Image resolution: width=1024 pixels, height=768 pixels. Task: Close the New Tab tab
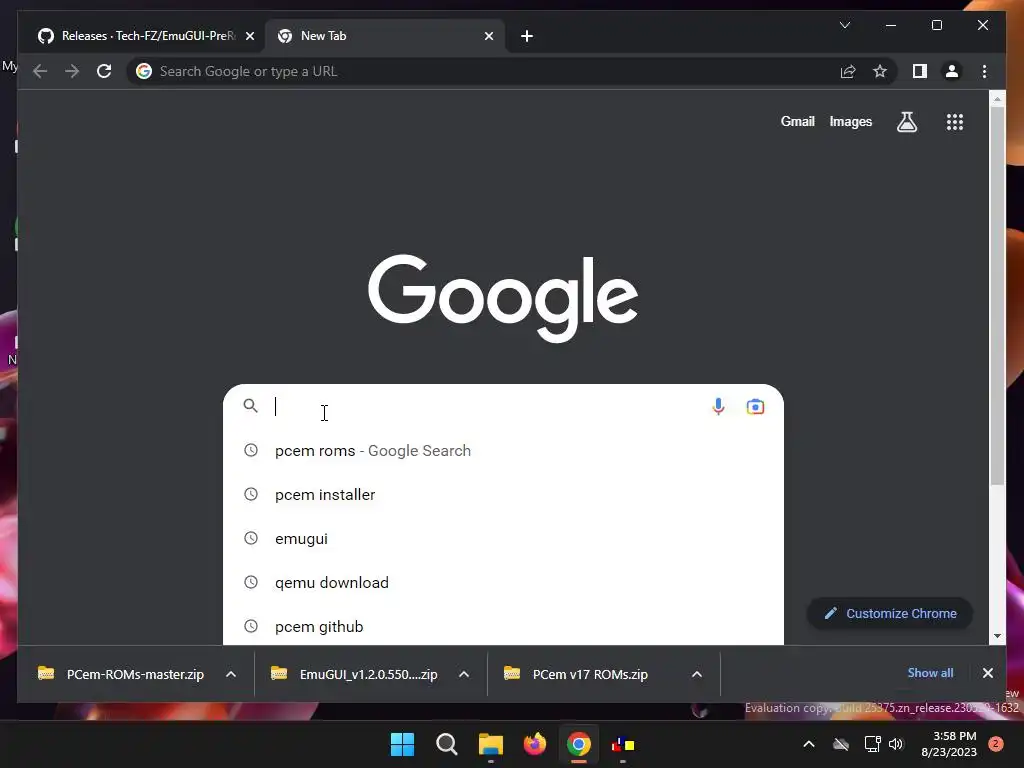488,36
